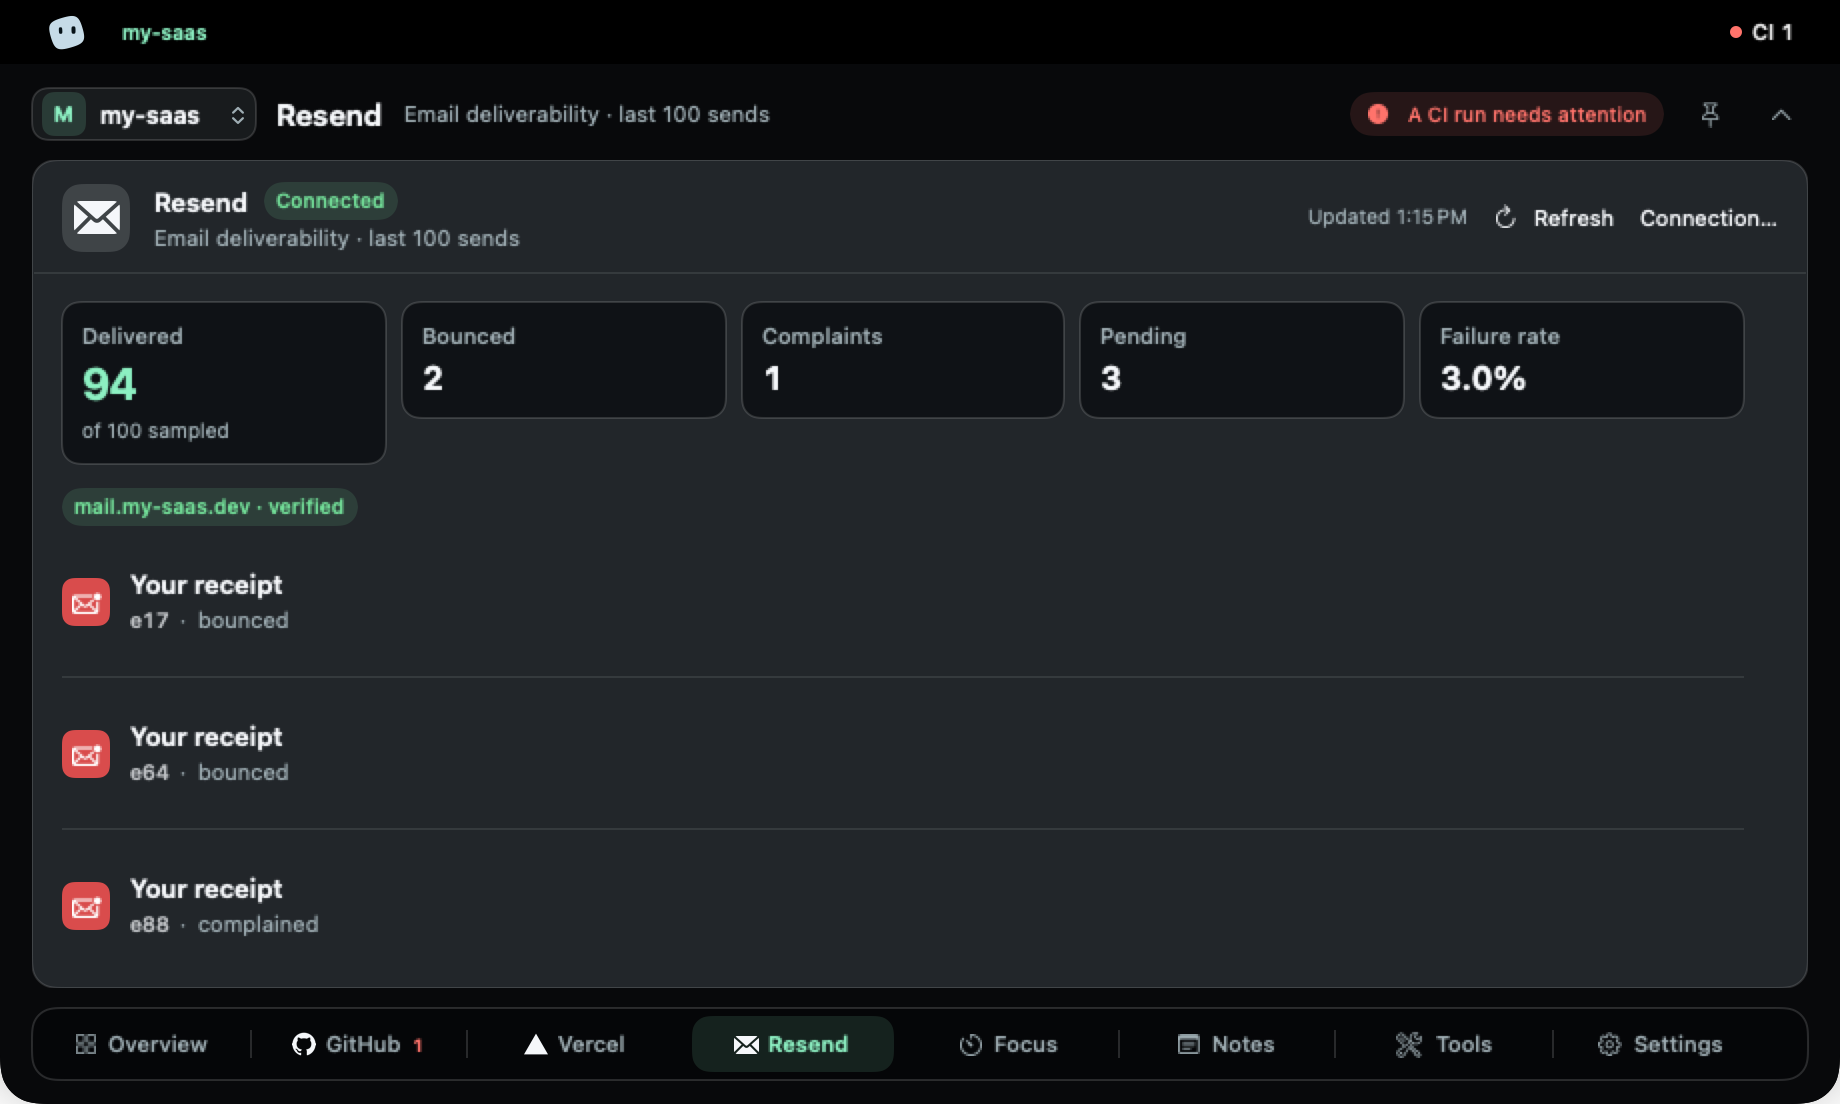Click the app mascot logo icon
The height and width of the screenshot is (1104, 1840).
67,32
